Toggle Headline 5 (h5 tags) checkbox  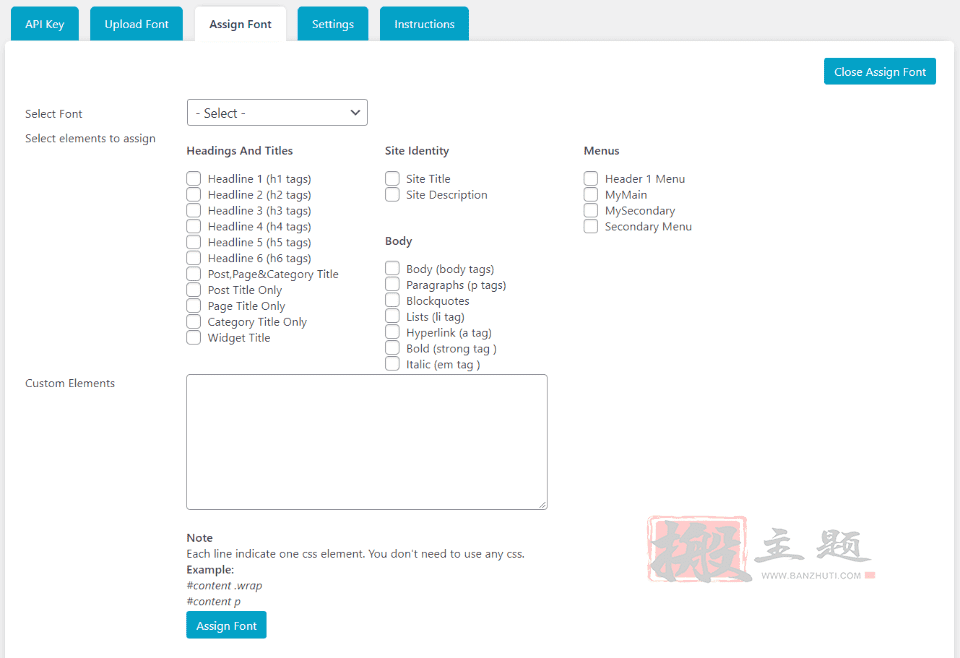[x=193, y=242]
